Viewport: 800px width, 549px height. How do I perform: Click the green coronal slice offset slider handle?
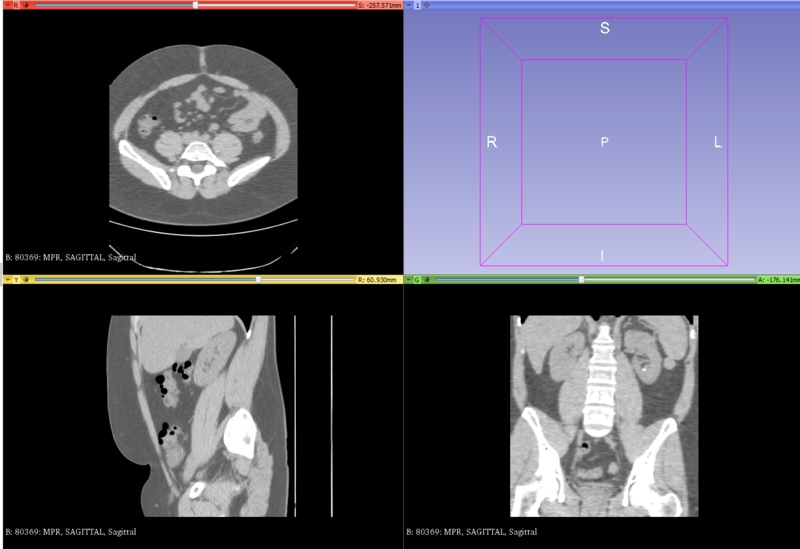(x=581, y=280)
